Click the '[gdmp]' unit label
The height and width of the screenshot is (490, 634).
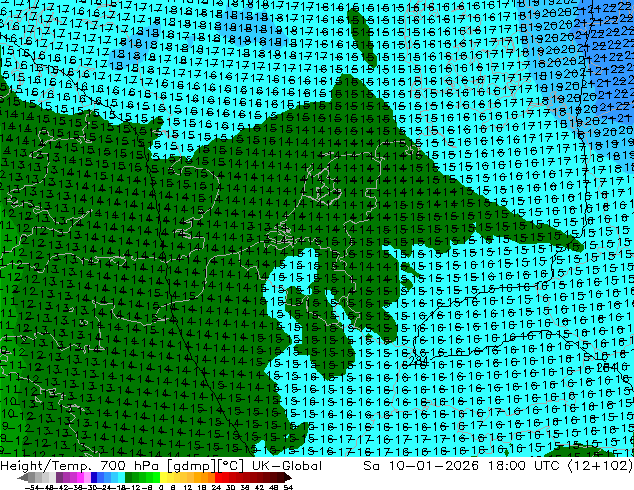[191, 466]
